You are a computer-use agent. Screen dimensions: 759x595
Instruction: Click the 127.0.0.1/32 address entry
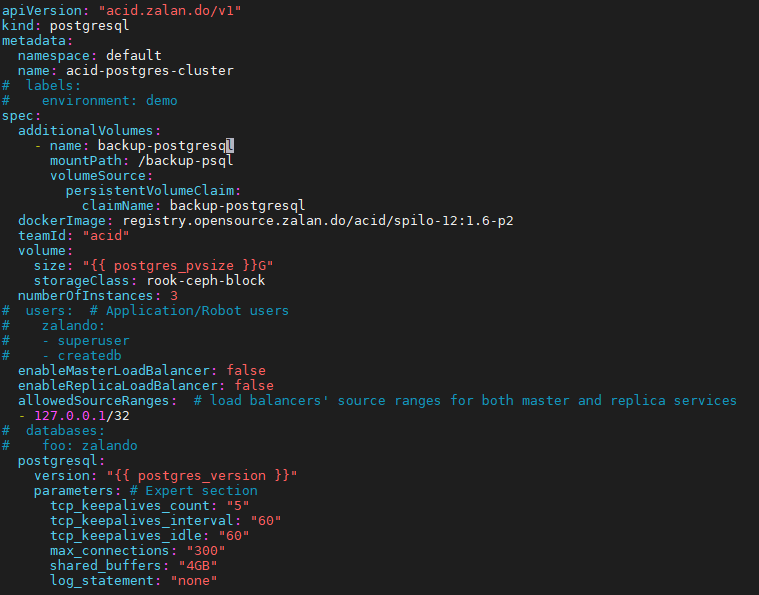click(x=82, y=416)
